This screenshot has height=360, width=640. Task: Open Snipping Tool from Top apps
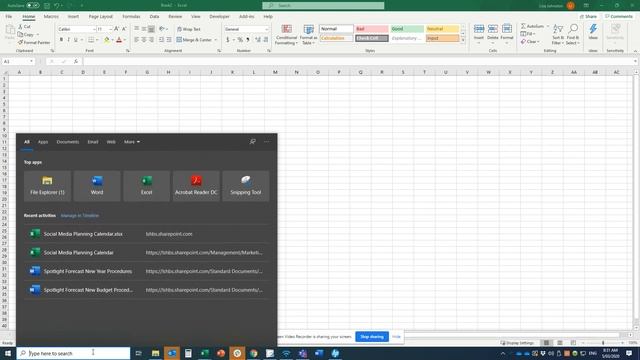tap(246, 186)
